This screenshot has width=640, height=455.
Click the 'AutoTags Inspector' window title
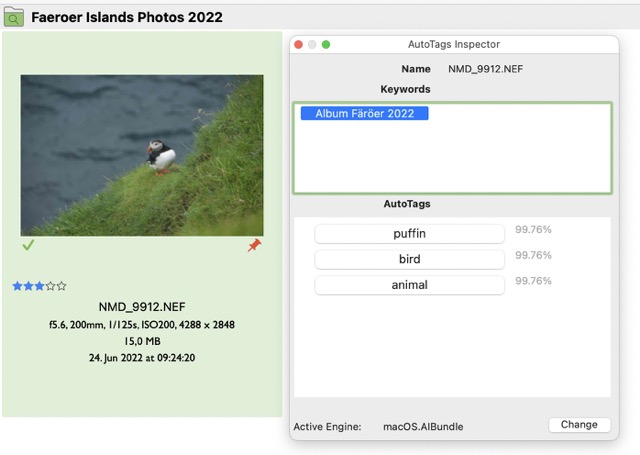point(453,44)
